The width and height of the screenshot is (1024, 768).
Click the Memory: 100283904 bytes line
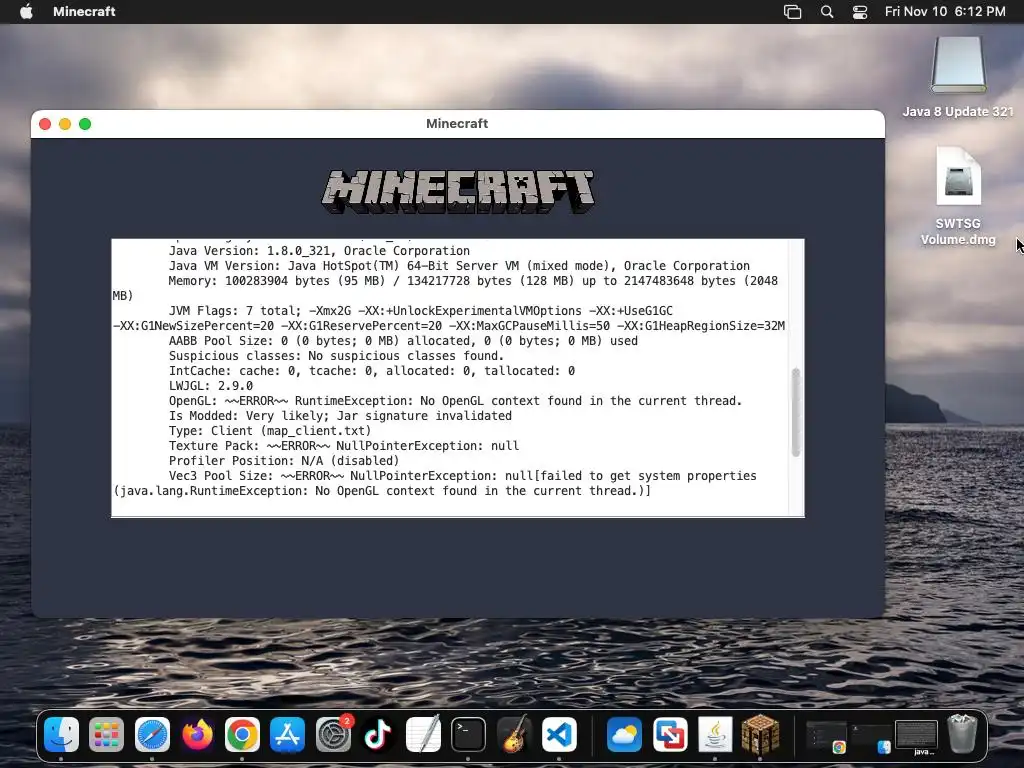(x=473, y=281)
